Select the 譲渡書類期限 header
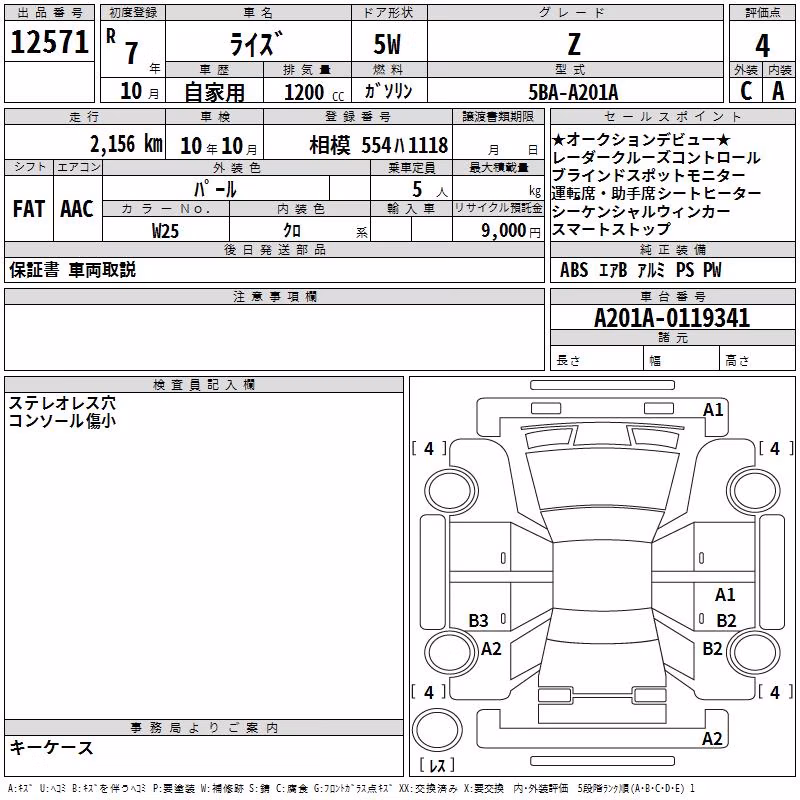The image size is (800, 800). coord(498,116)
